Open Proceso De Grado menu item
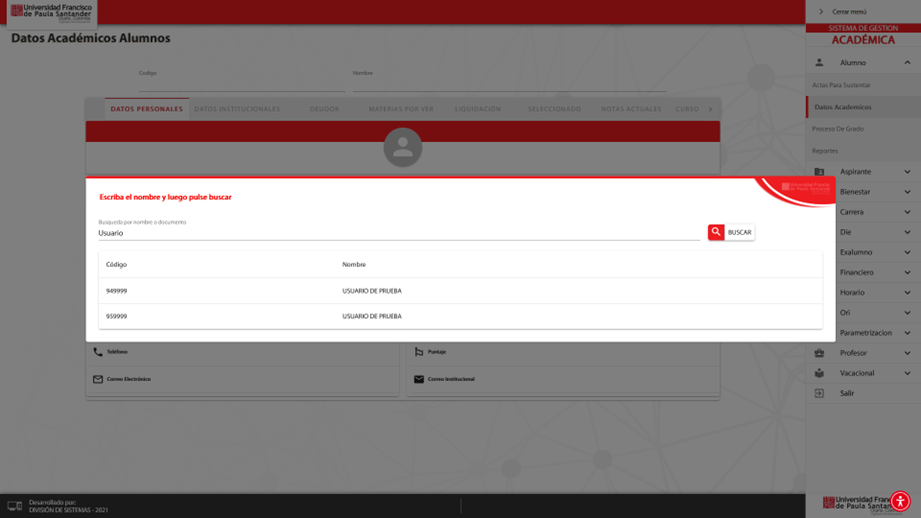Screen dimensions: 921x518 [838, 129]
